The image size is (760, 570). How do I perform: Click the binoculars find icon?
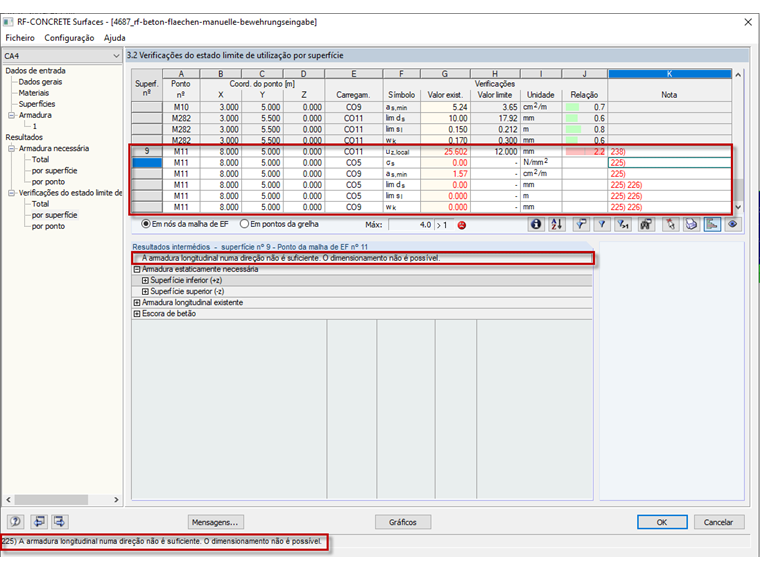tap(646, 224)
